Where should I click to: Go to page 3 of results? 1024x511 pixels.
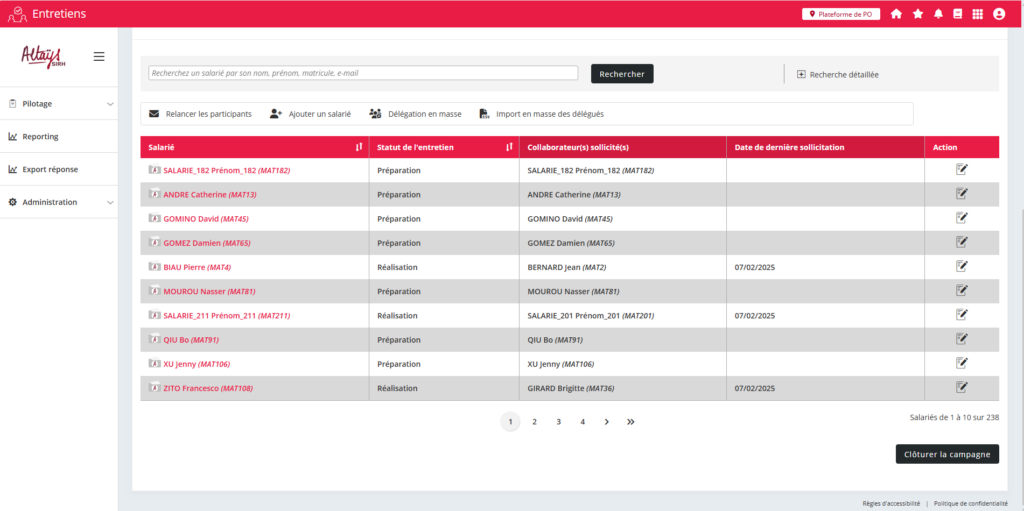558,422
